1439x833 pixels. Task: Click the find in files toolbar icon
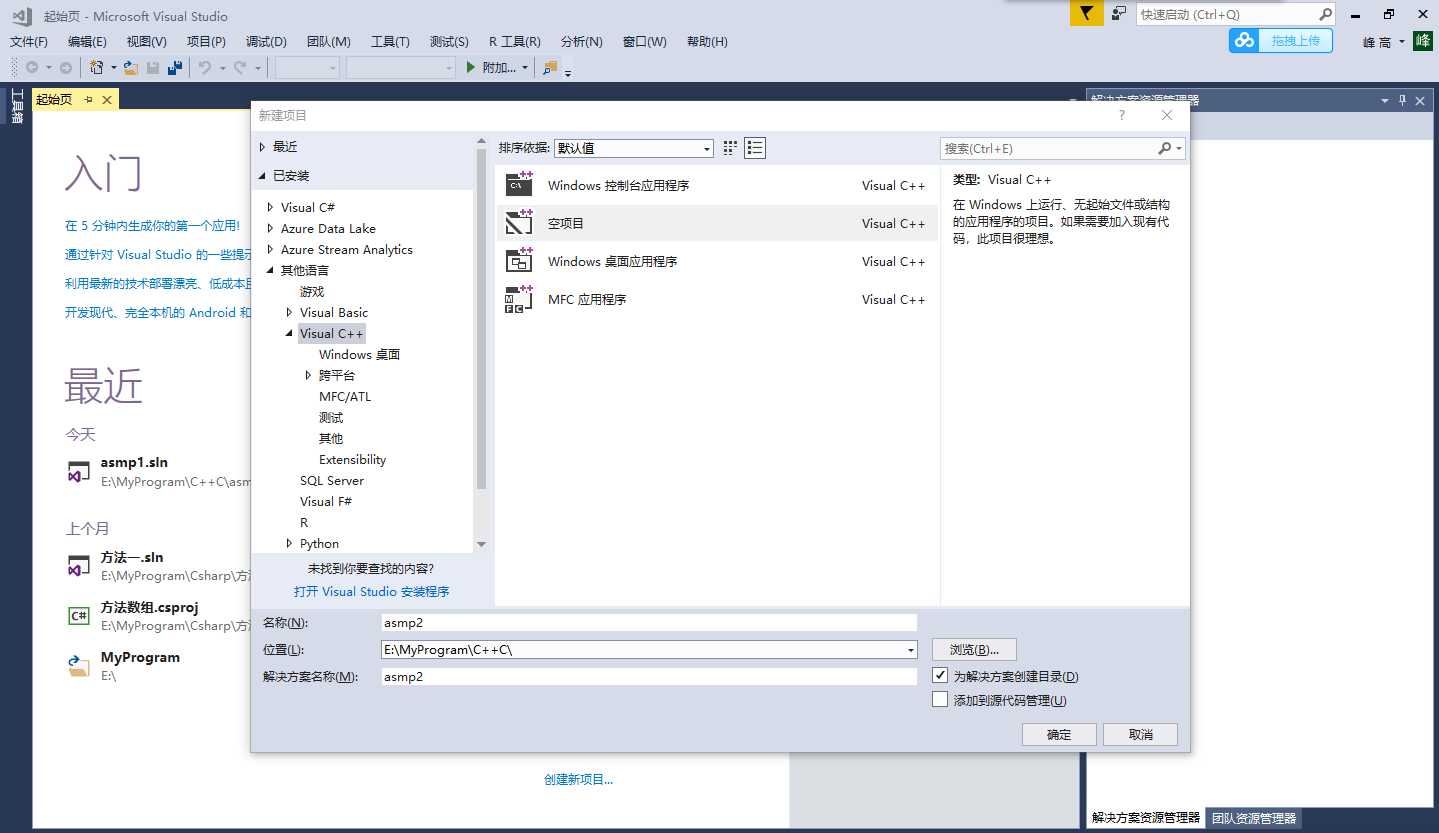pyautogui.click(x=550, y=67)
